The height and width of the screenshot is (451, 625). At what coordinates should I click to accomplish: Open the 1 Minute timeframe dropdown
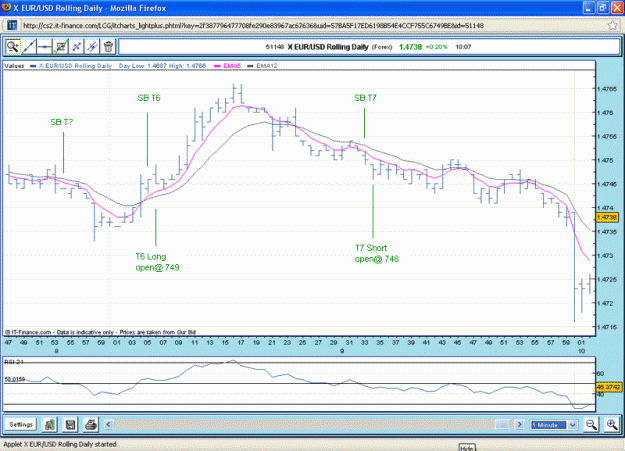554,425
